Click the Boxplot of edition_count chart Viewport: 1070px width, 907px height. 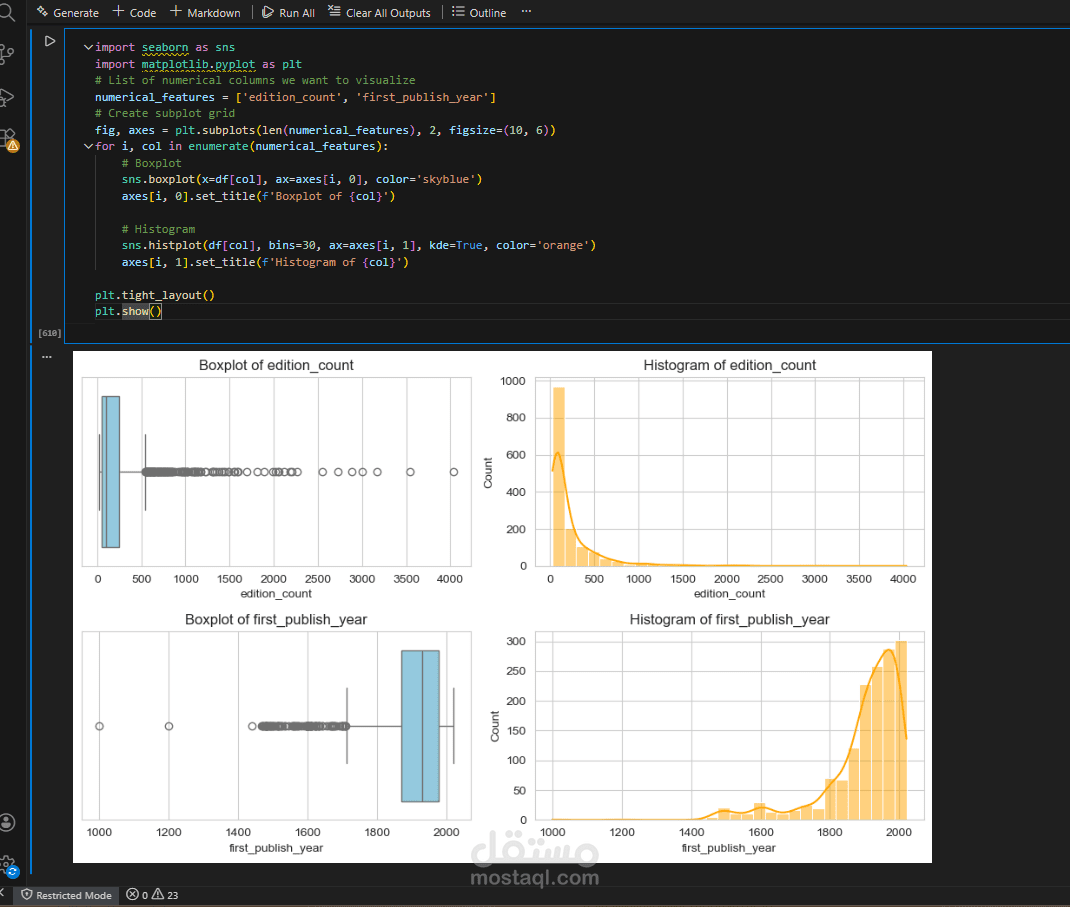pyautogui.click(x=276, y=472)
